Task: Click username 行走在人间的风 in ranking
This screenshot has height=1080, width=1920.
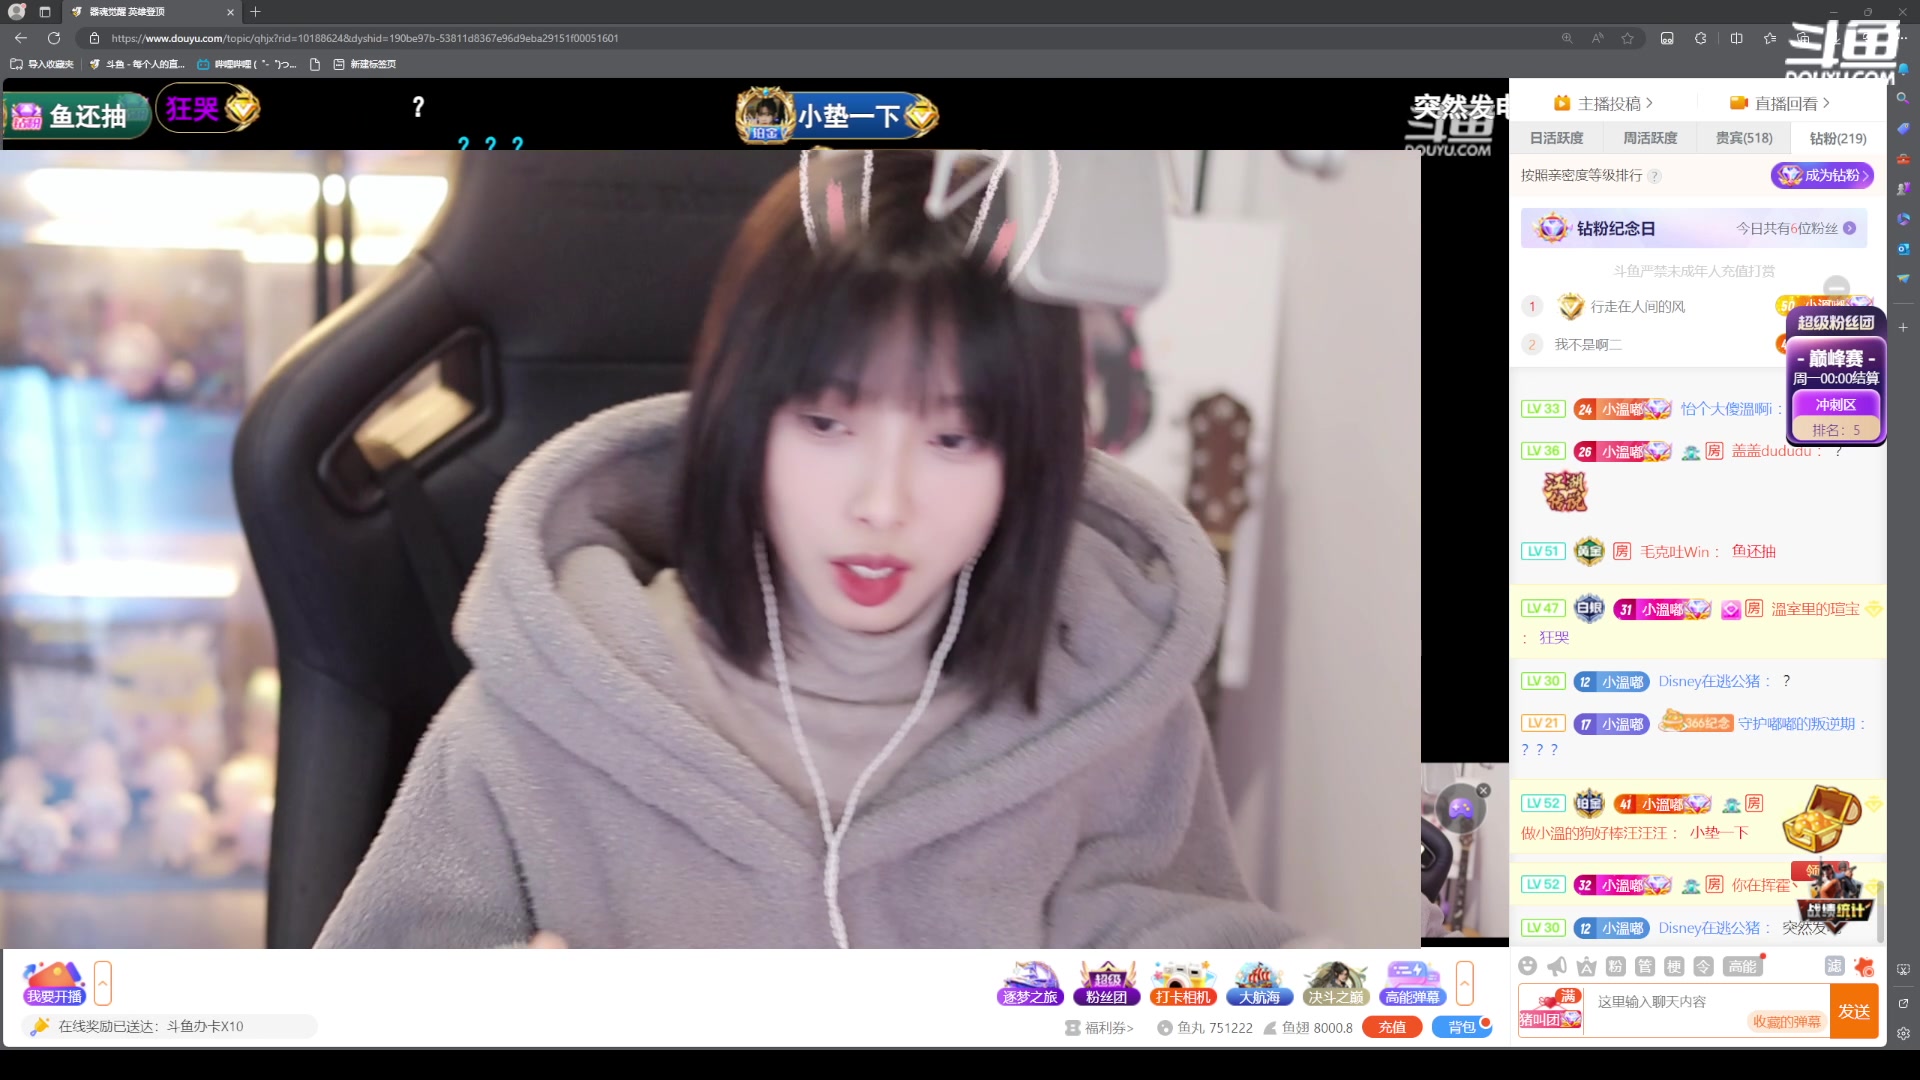Action: pos(1638,307)
